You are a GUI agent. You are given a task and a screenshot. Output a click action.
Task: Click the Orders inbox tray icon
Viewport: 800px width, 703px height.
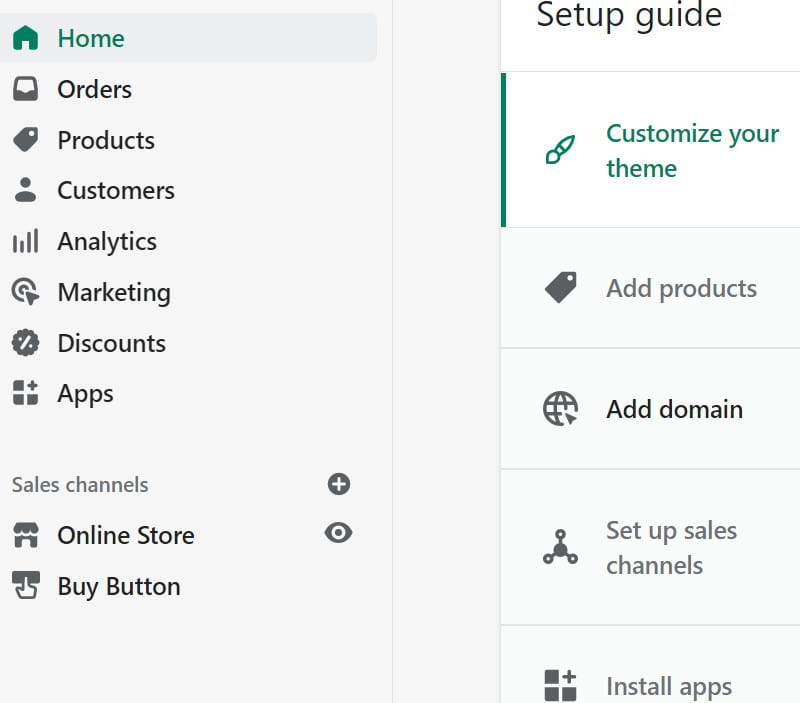click(x=26, y=89)
